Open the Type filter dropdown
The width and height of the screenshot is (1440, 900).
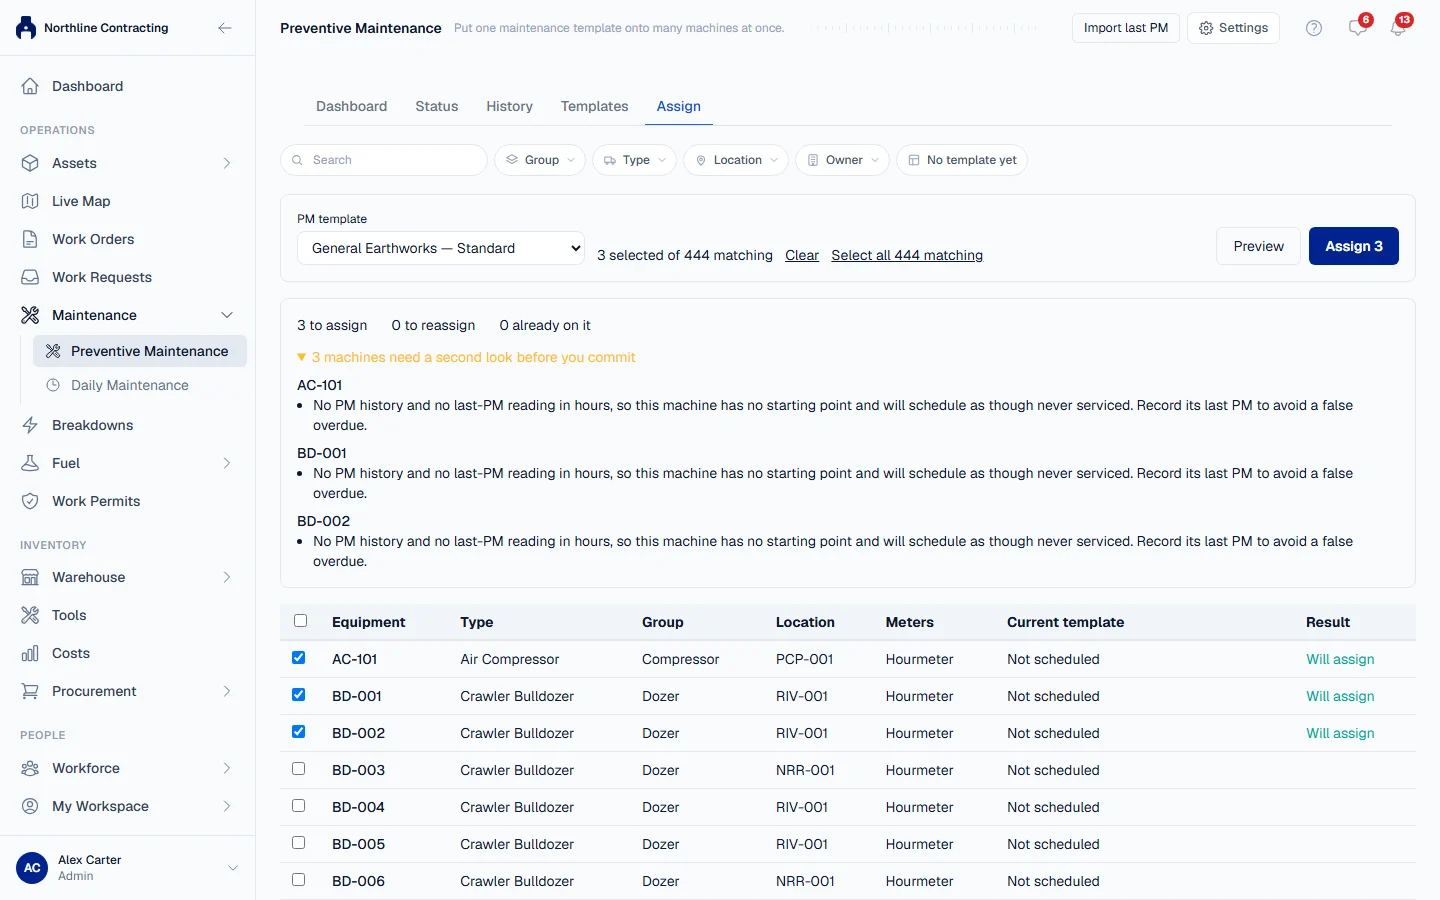[x=635, y=160]
